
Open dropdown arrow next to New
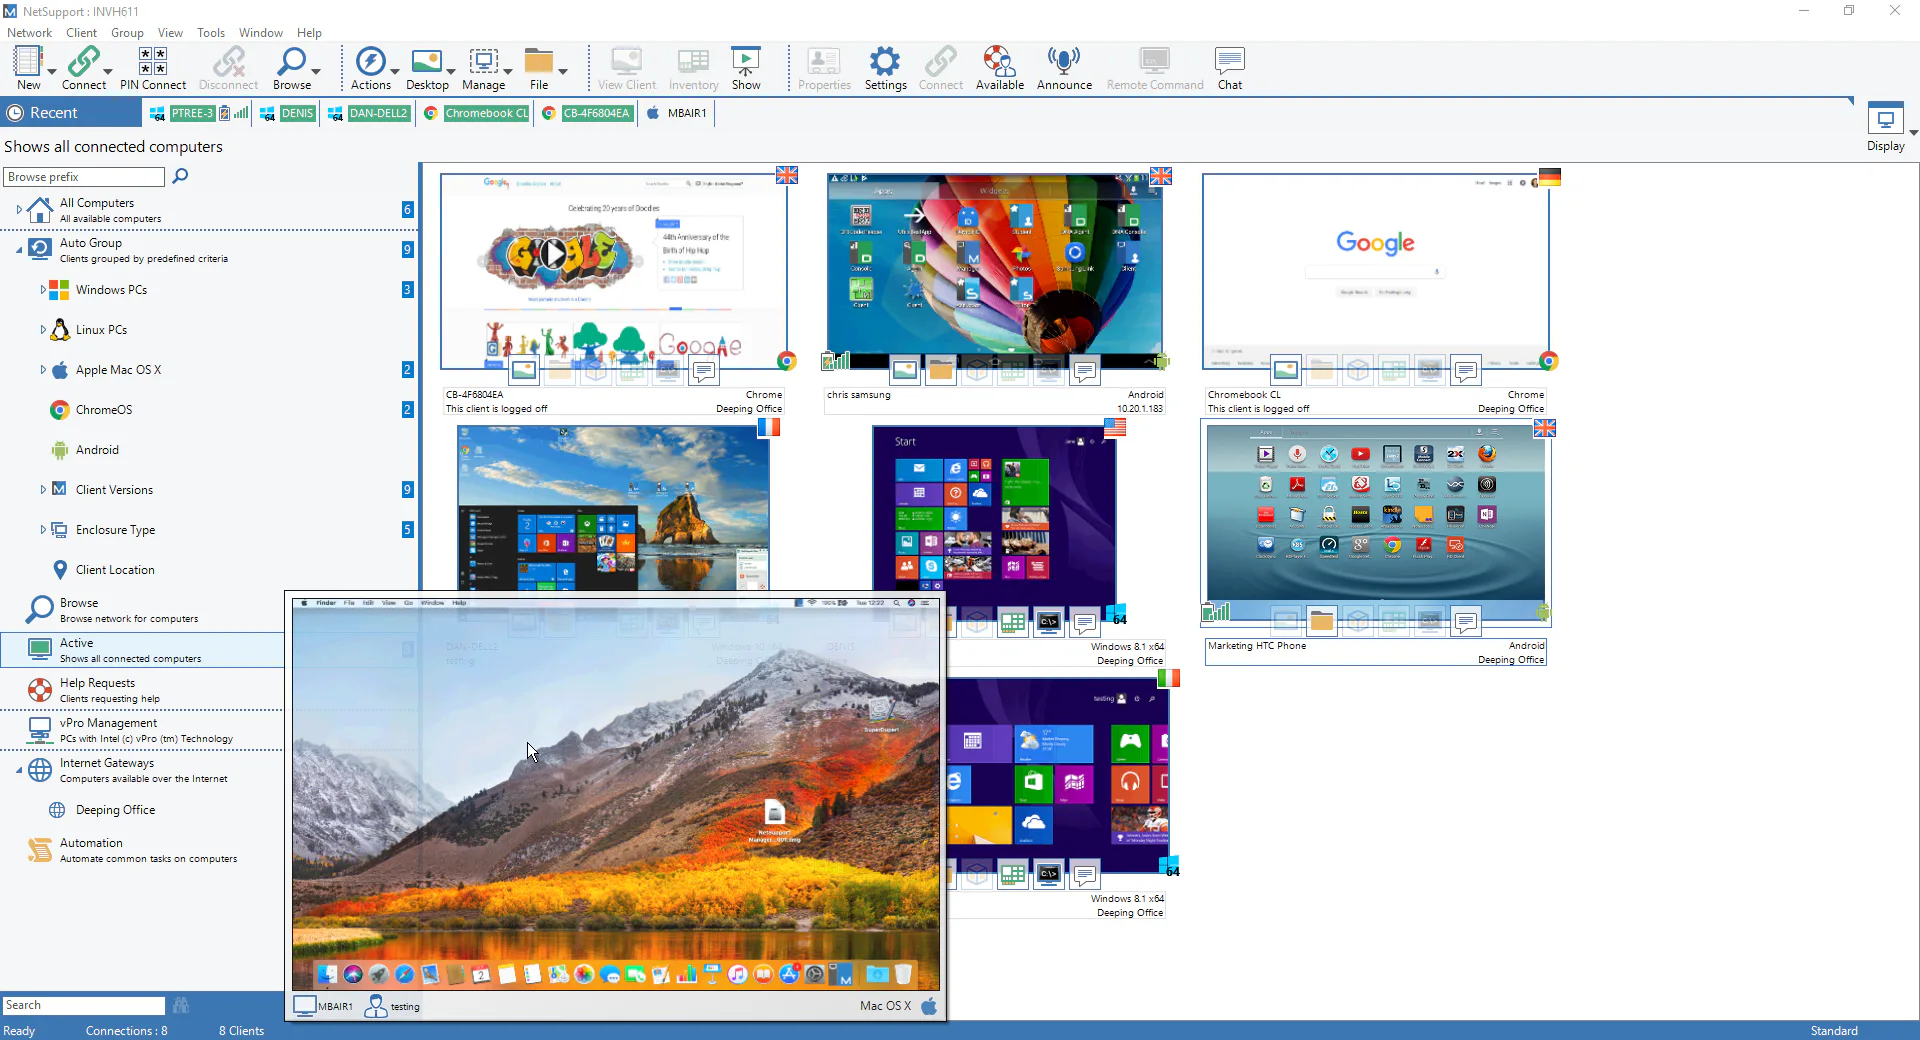tap(52, 71)
